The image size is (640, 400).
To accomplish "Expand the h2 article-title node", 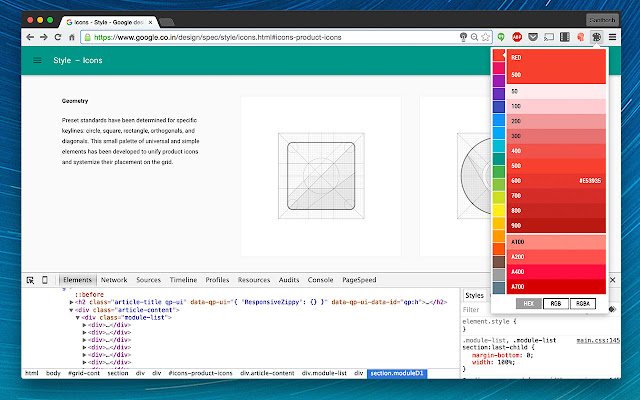I will [70, 301].
